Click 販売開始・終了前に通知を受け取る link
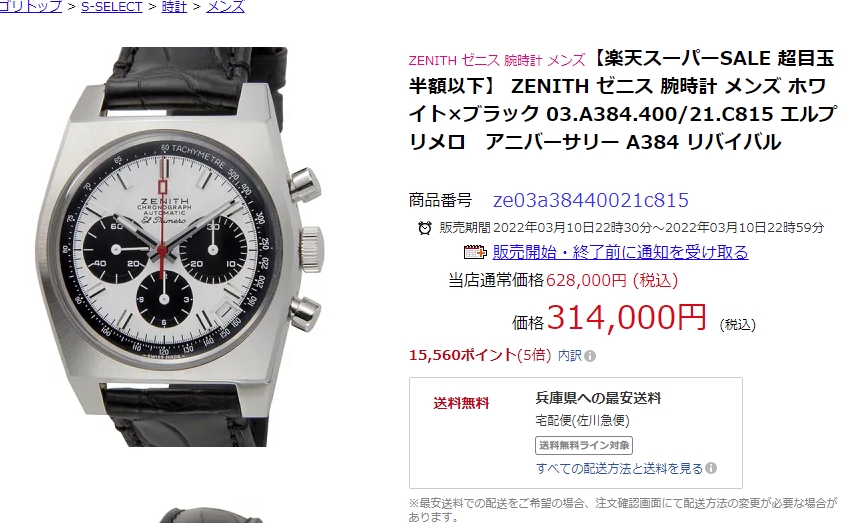Viewport: 854px width, 523px height. 620,252
